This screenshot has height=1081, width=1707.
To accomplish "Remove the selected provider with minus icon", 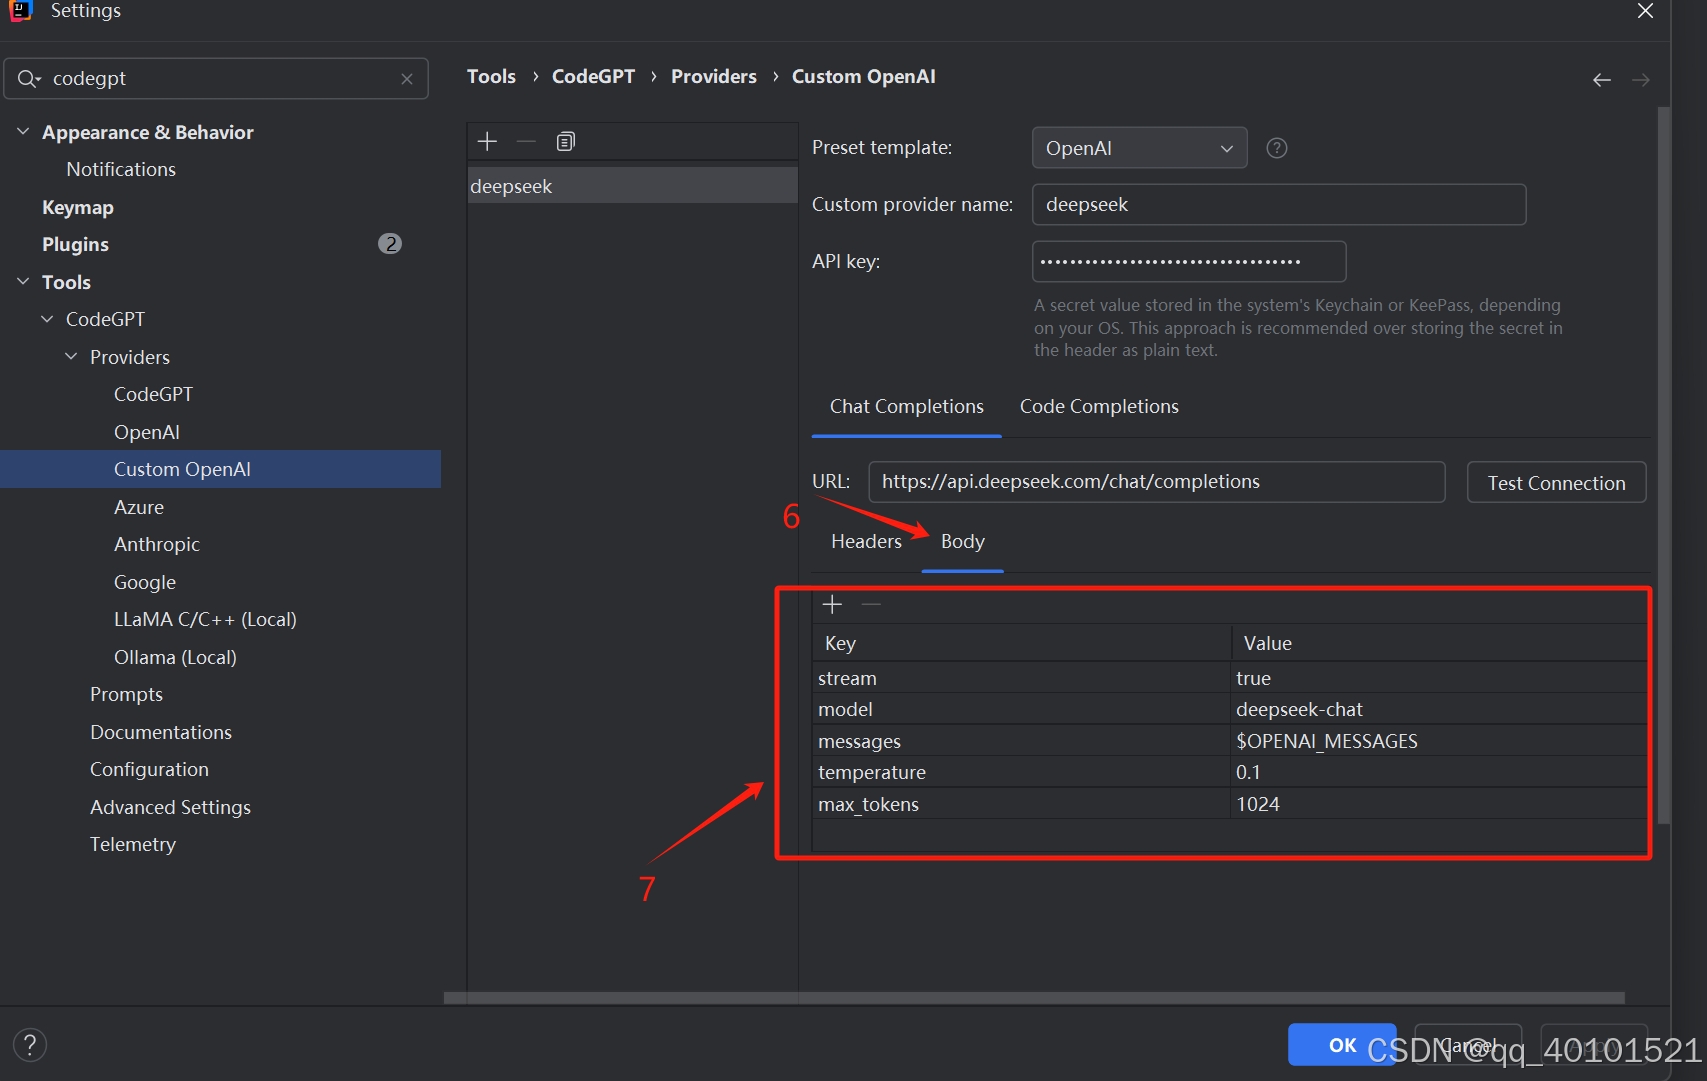I will (526, 141).
